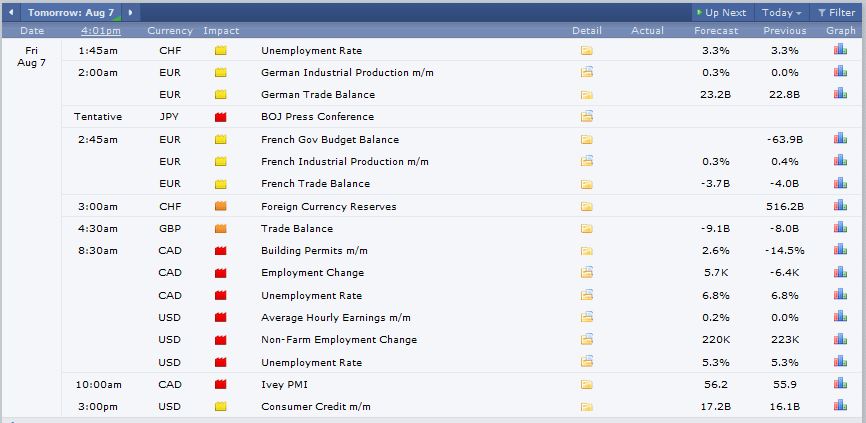This screenshot has height=423, width=866.
Task: Open detail folder for Consumer Credit m/m
Action: pos(586,407)
